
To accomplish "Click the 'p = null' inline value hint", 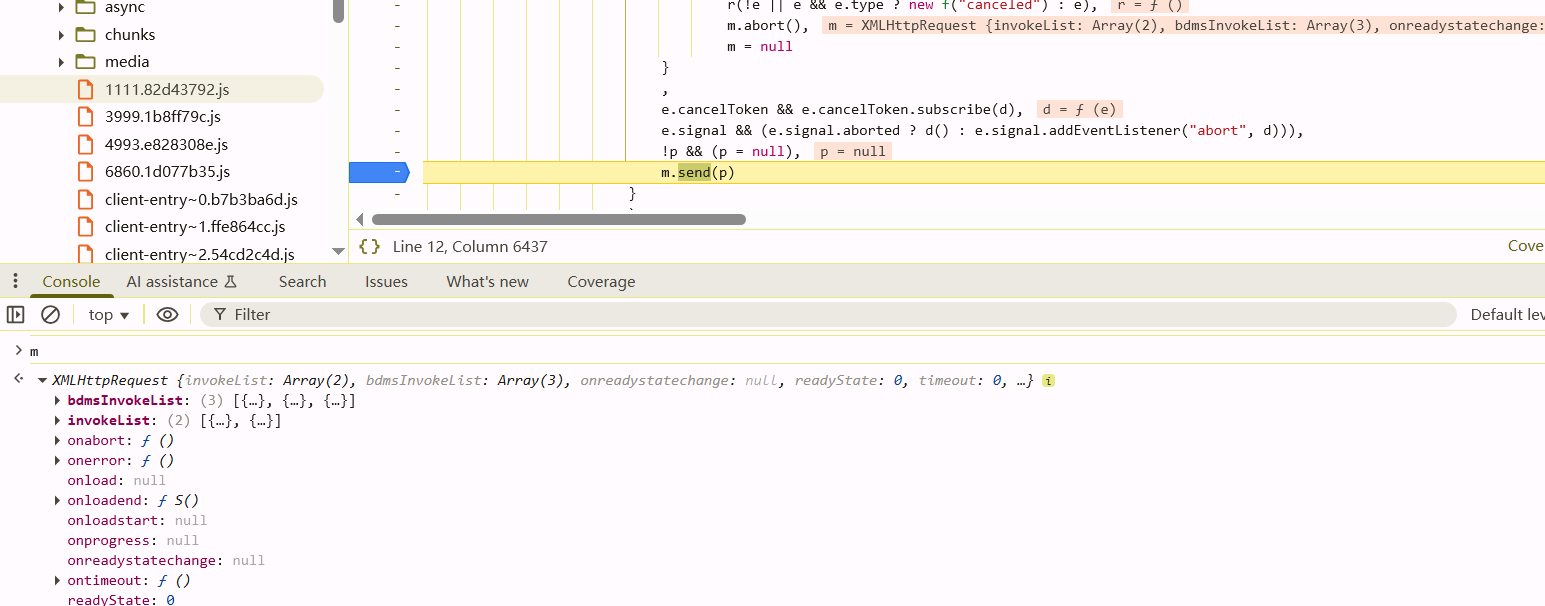I will [853, 151].
